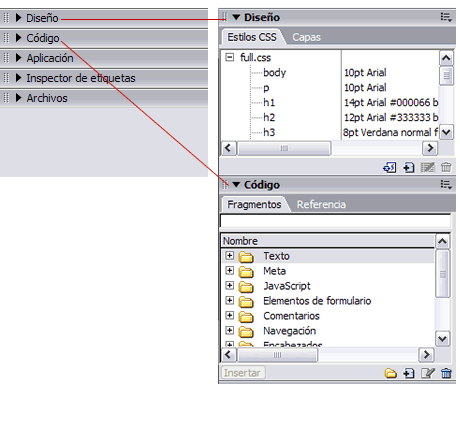This screenshot has height=430, width=460.
Task: Click the open Diseño panel gripper handle
Action: coord(225,17)
